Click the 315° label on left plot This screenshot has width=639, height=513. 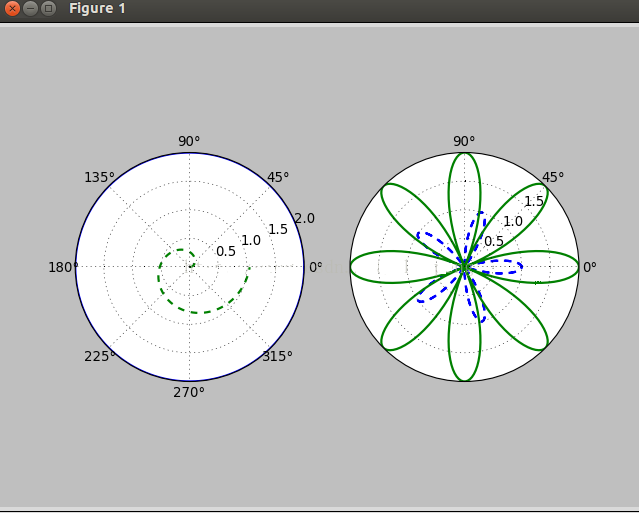(278, 357)
